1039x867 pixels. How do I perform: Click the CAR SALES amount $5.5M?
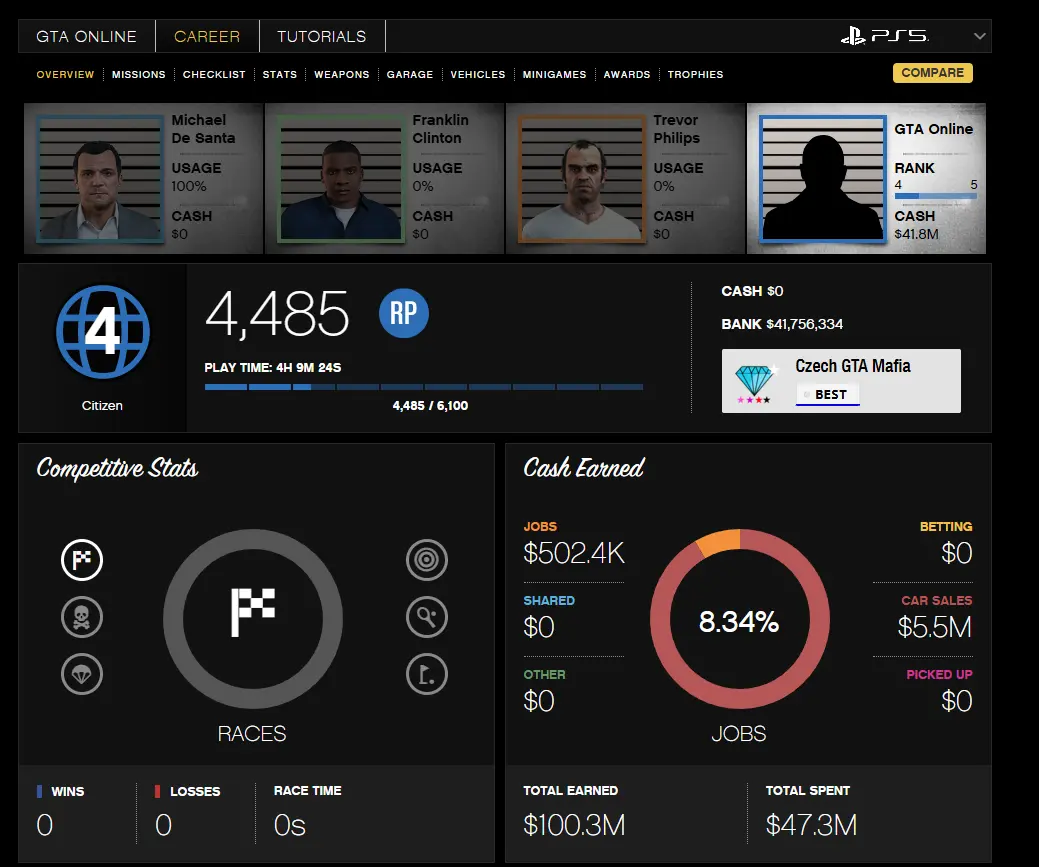click(934, 627)
